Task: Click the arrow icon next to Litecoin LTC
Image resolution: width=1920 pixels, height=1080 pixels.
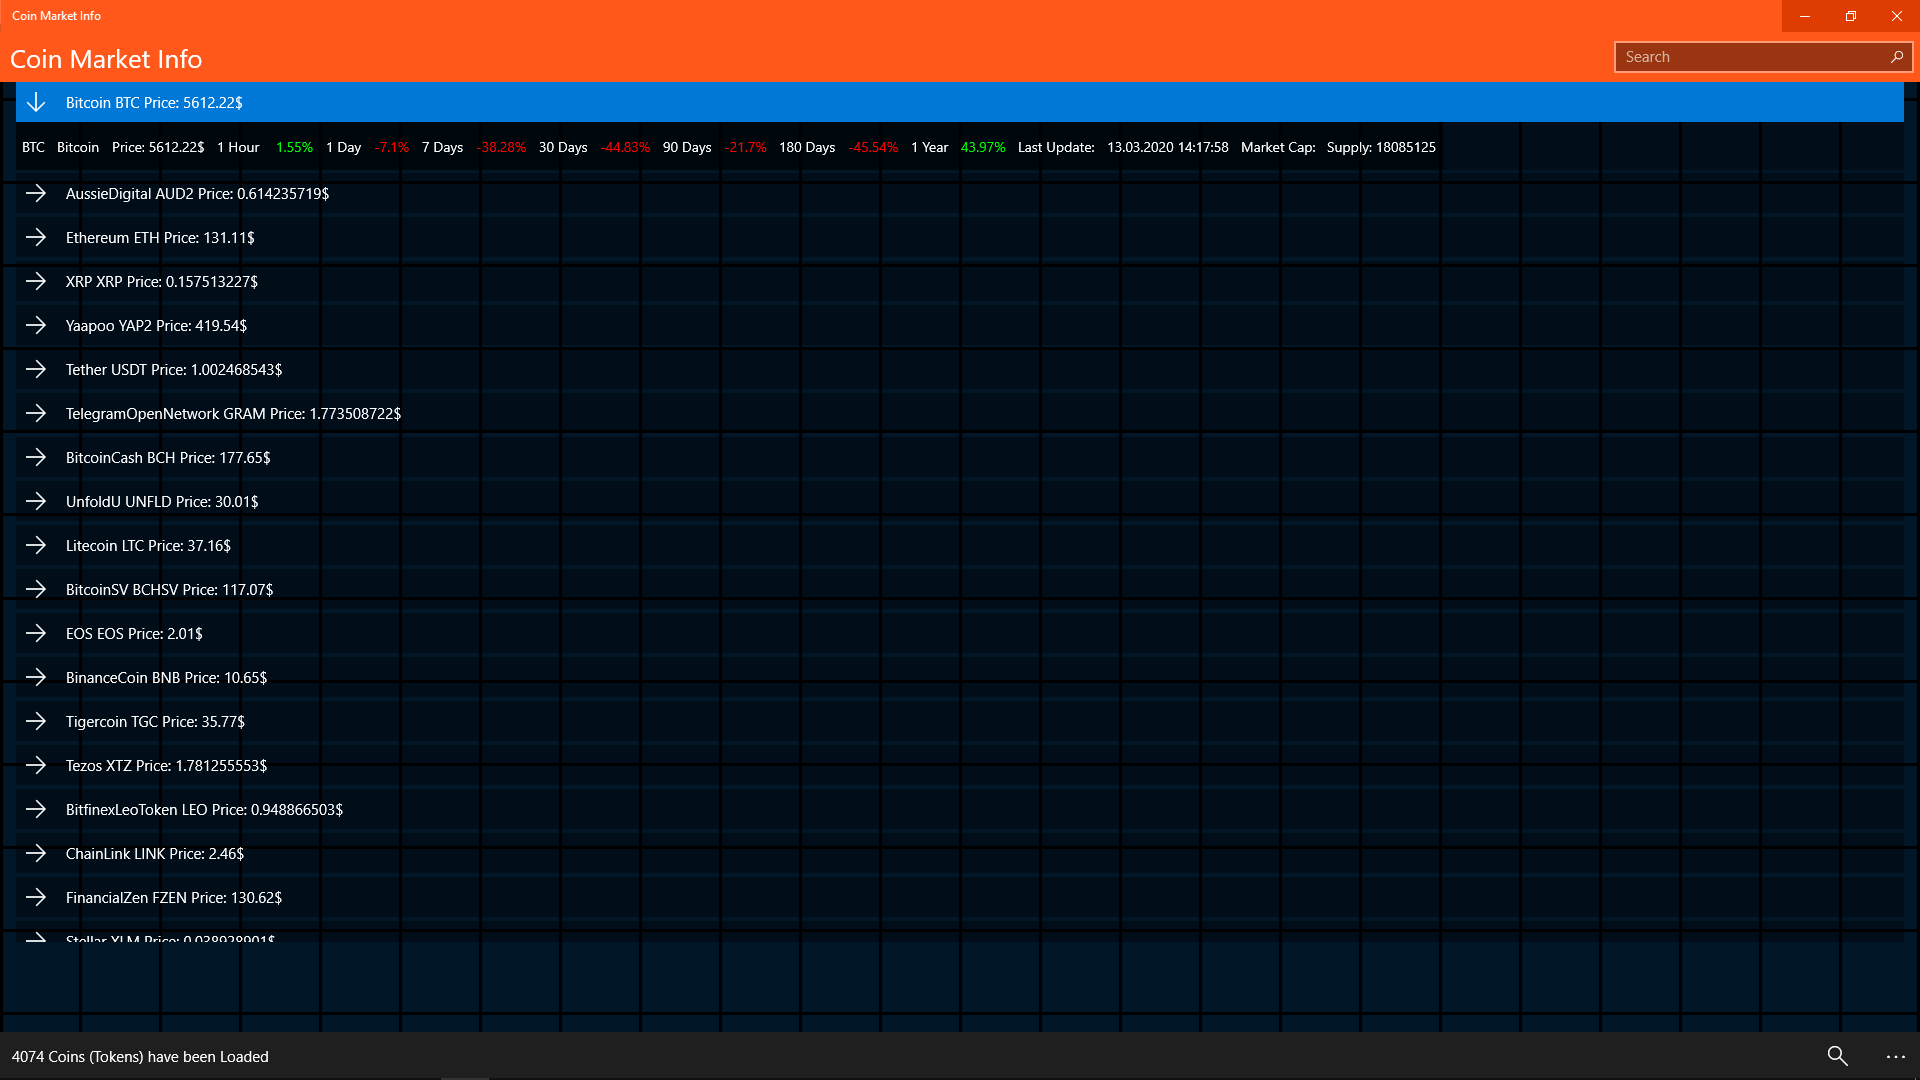Action: pos(36,545)
